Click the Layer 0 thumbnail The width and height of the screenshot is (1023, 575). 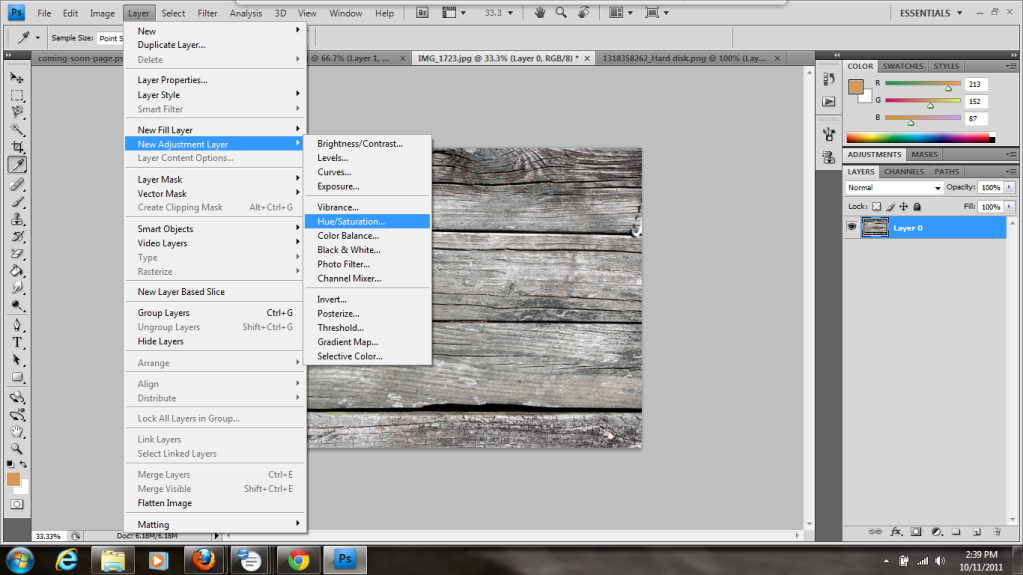click(875, 227)
